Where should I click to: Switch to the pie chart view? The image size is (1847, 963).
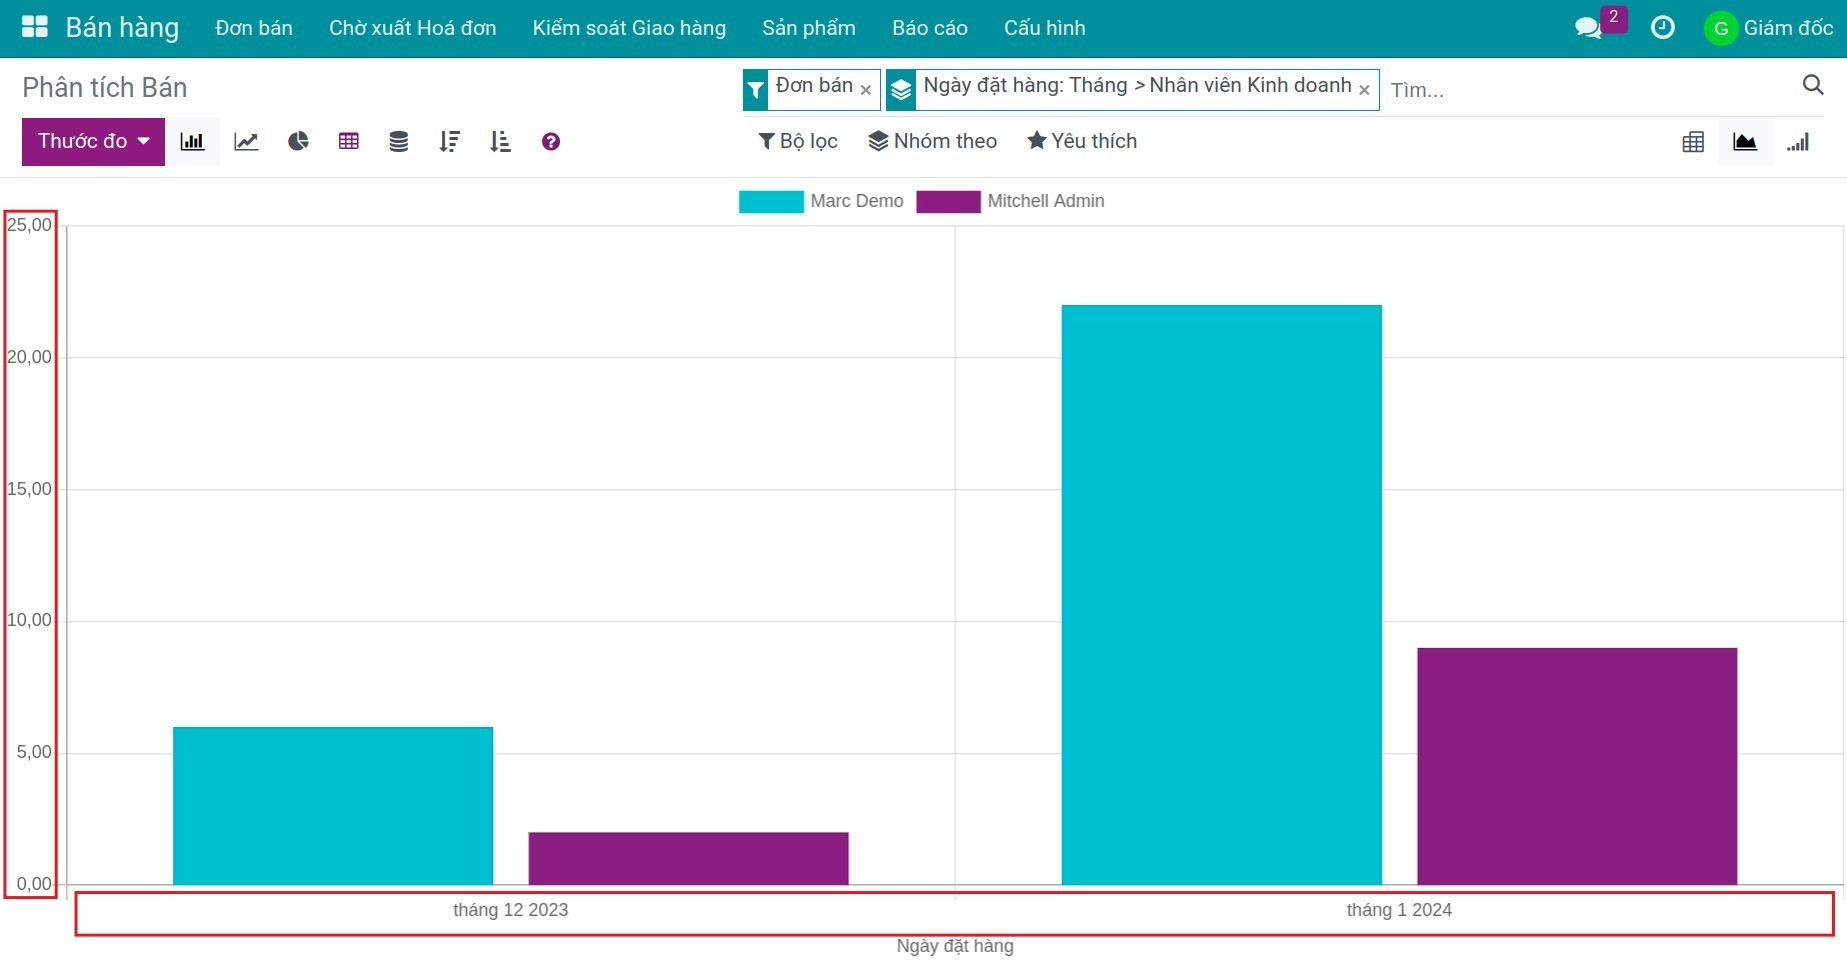click(x=298, y=142)
